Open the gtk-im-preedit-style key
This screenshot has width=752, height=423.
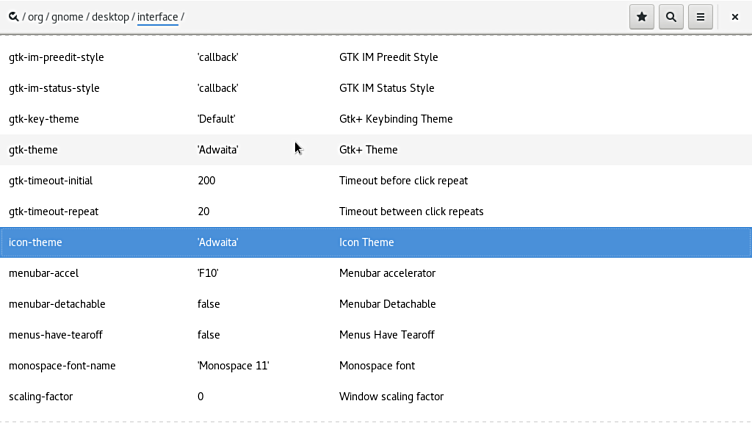click(x=56, y=57)
